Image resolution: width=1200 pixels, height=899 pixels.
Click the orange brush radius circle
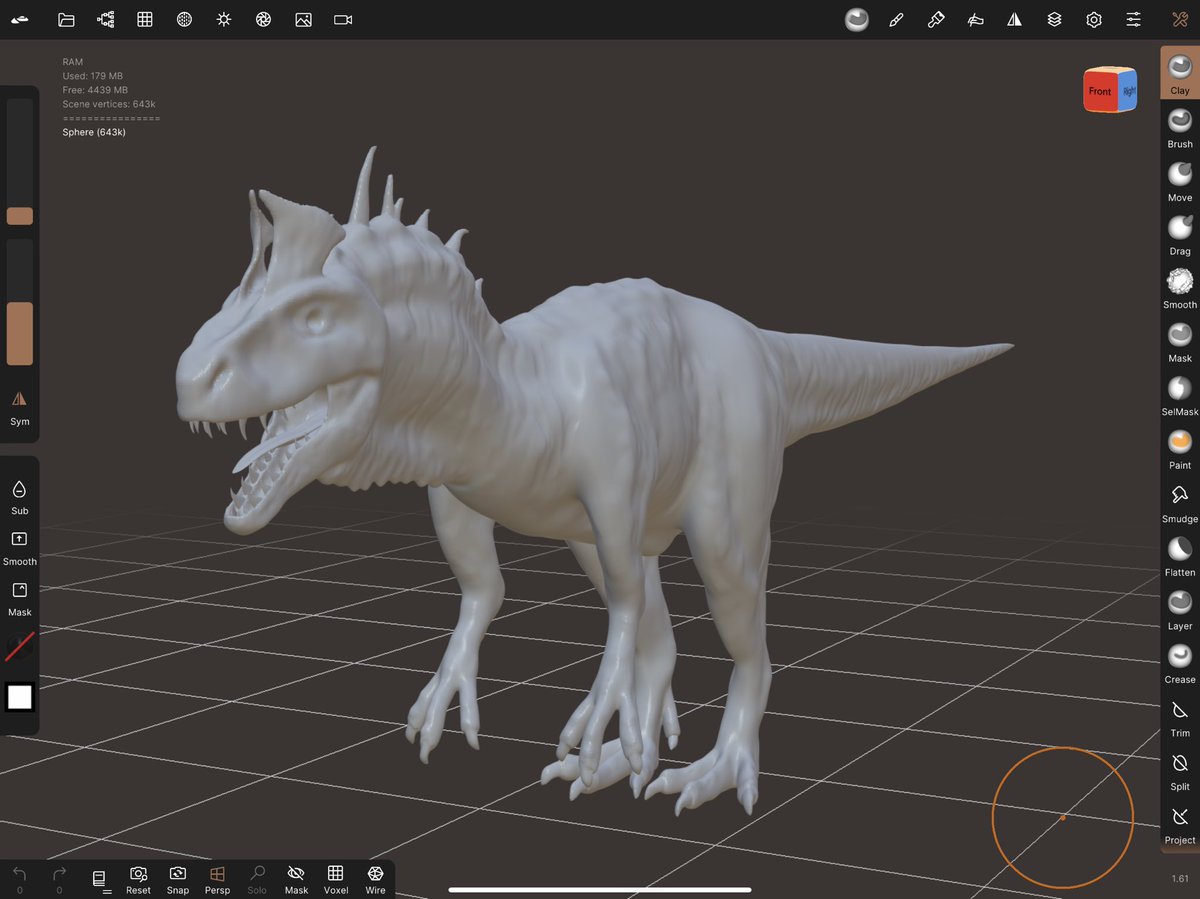1062,817
